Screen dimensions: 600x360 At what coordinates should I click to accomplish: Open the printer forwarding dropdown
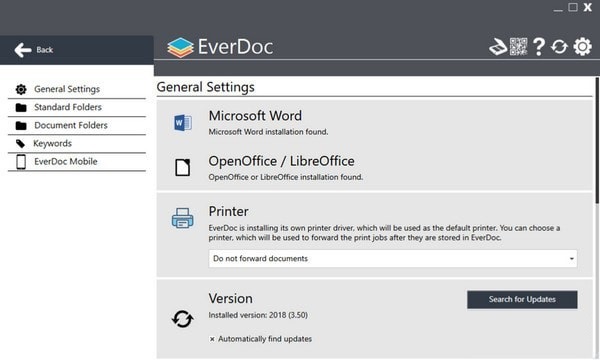[x=393, y=259]
